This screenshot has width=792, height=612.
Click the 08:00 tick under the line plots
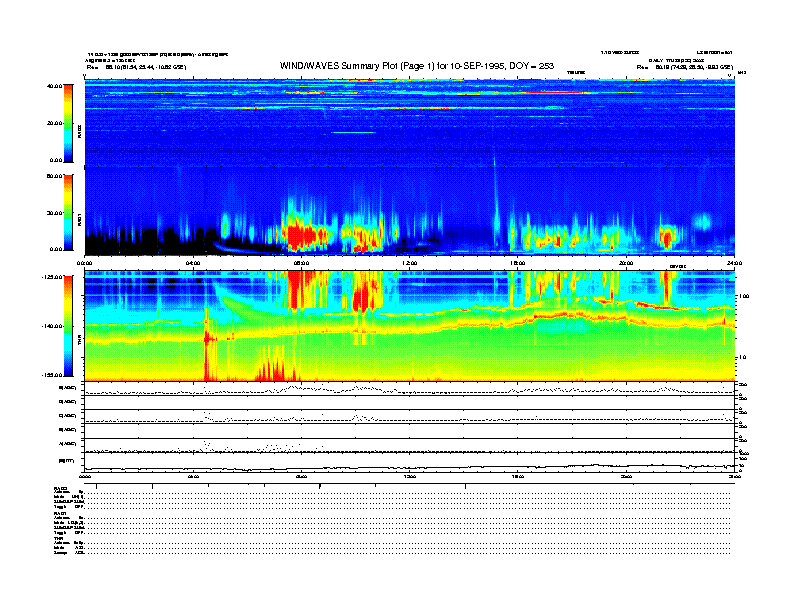point(301,477)
